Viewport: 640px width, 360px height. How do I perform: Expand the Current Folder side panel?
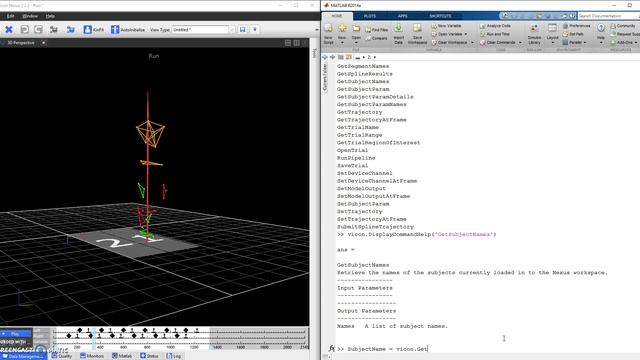[325, 78]
